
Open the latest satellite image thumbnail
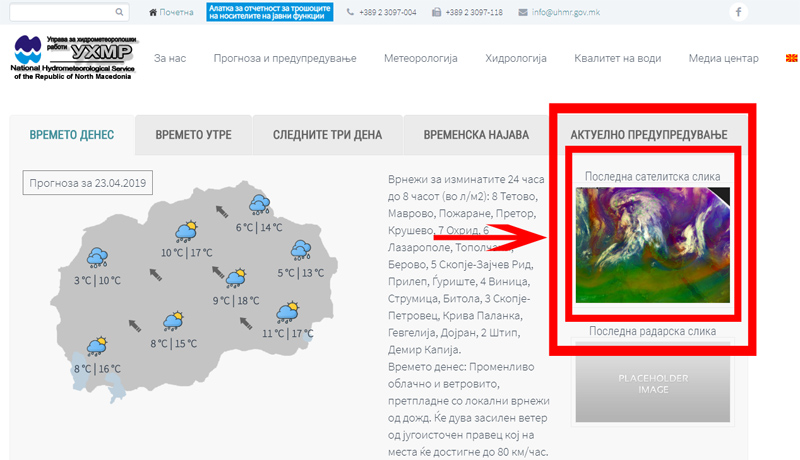(x=653, y=245)
